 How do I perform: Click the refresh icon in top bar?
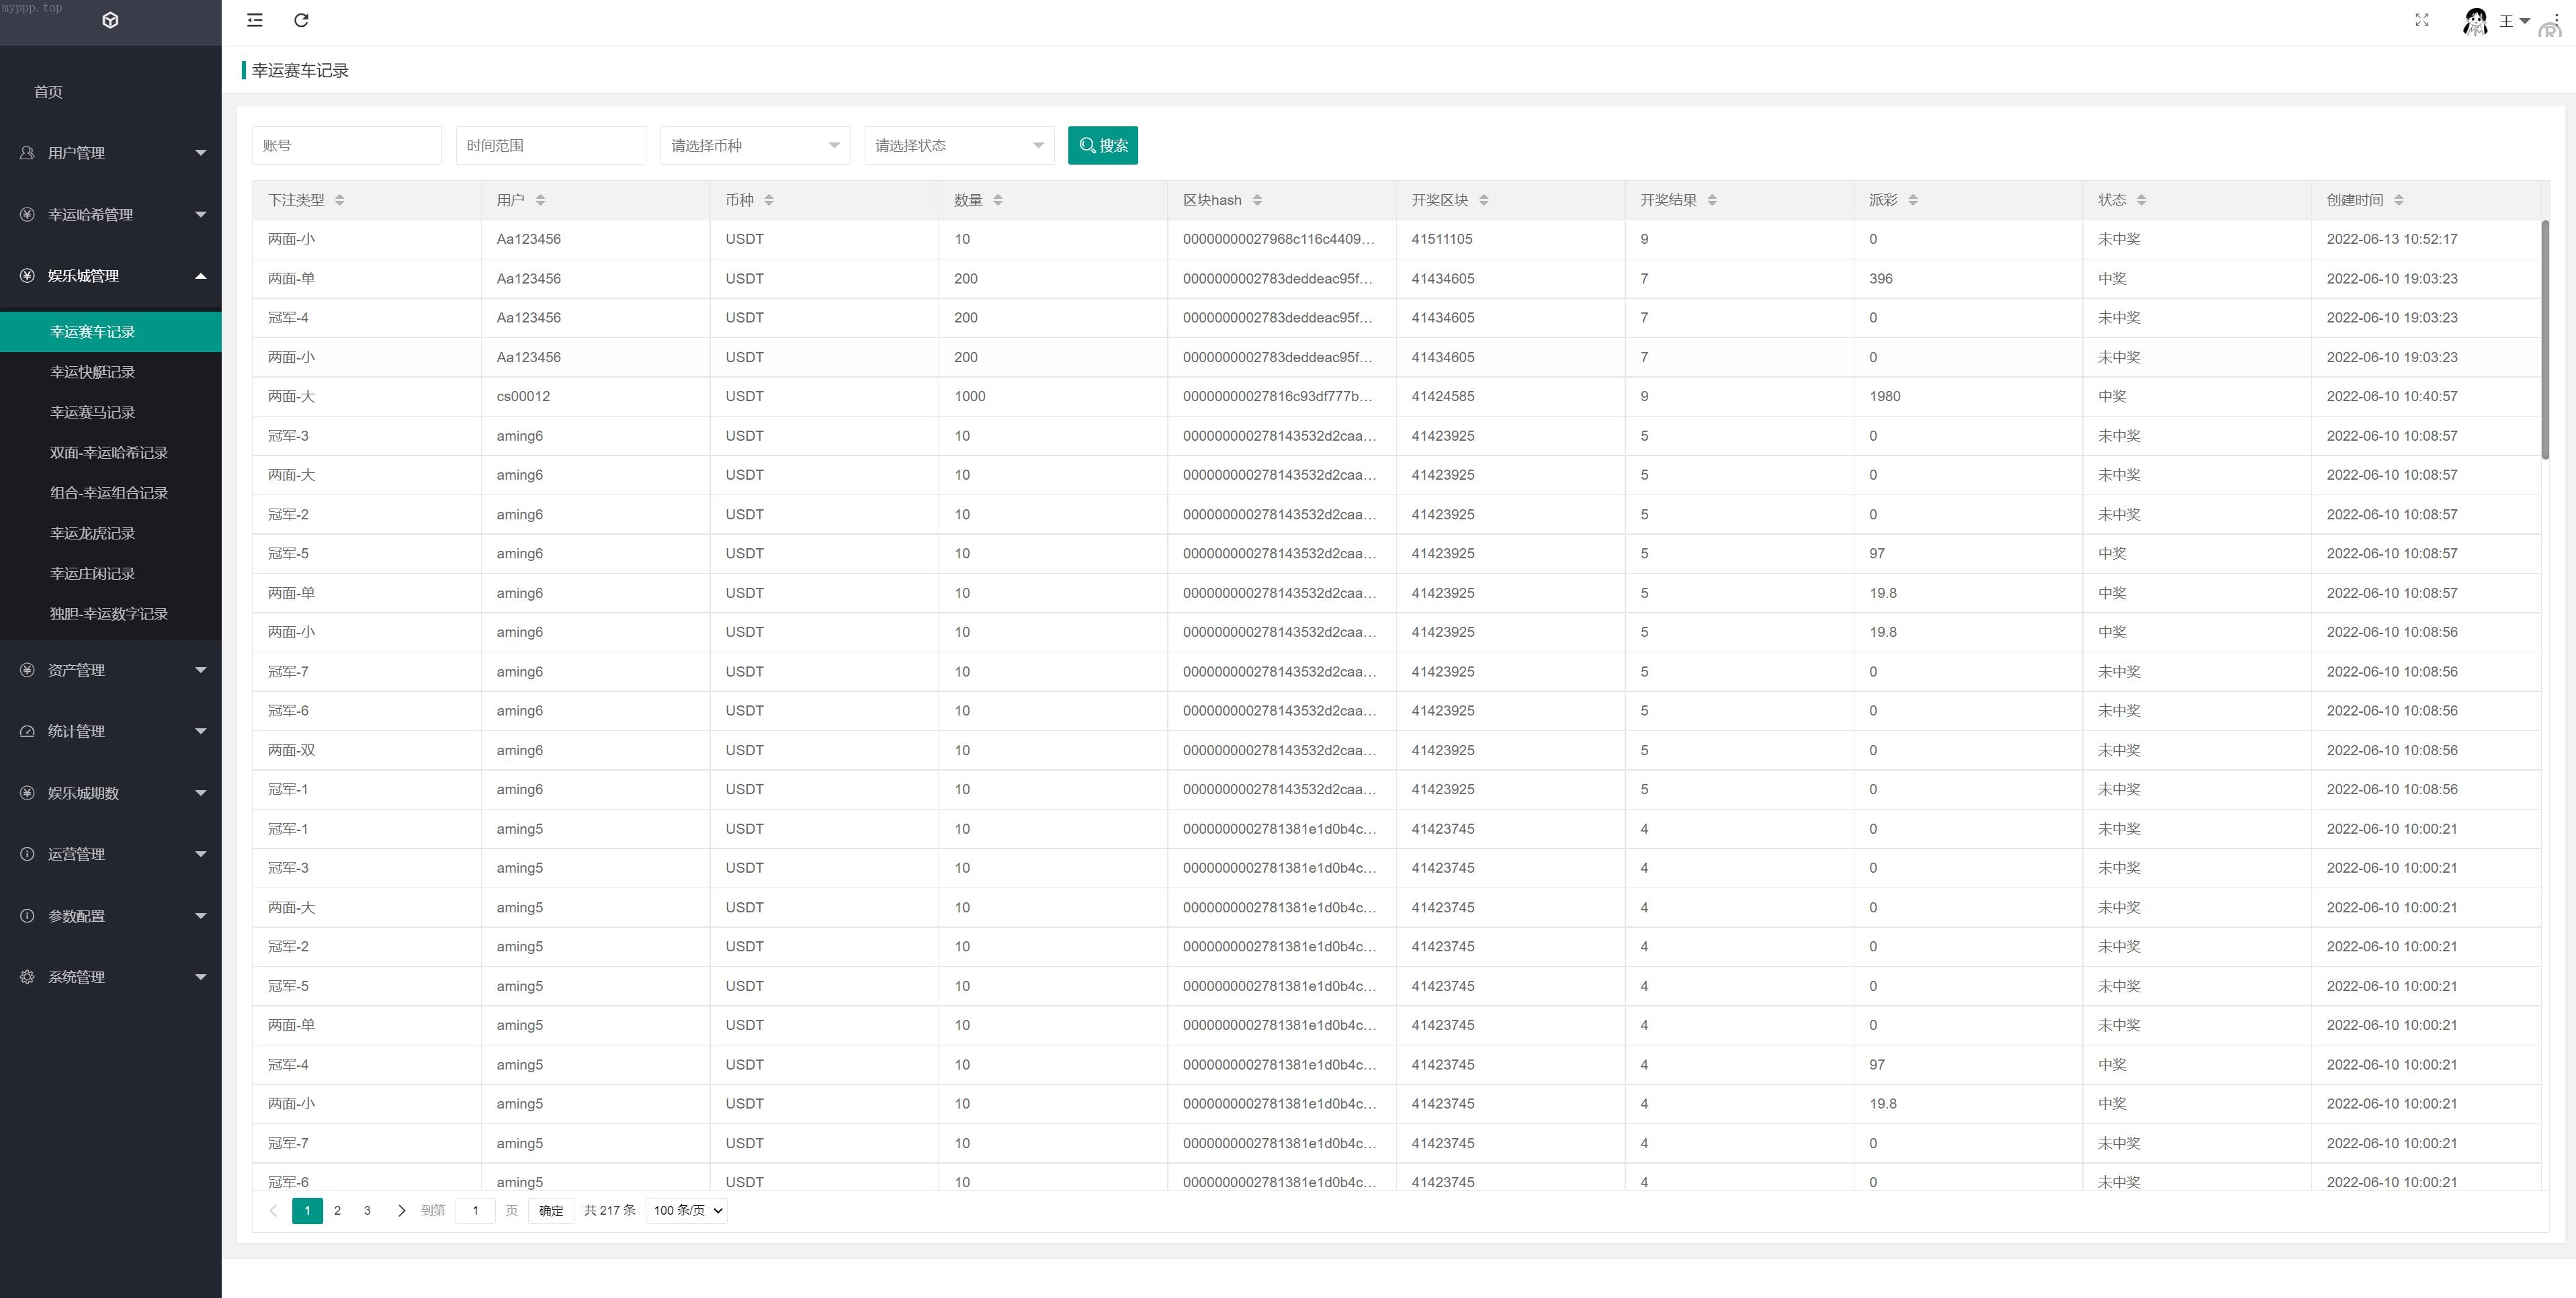click(301, 20)
